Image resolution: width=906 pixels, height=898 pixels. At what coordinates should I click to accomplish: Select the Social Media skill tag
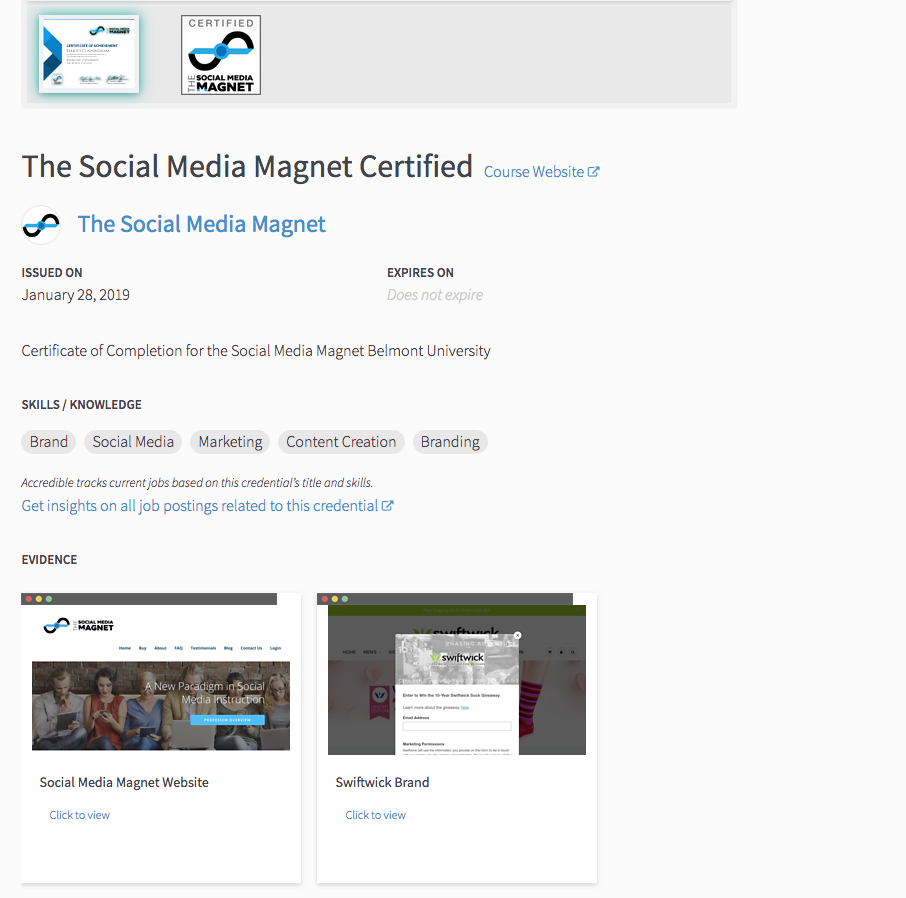pos(133,442)
